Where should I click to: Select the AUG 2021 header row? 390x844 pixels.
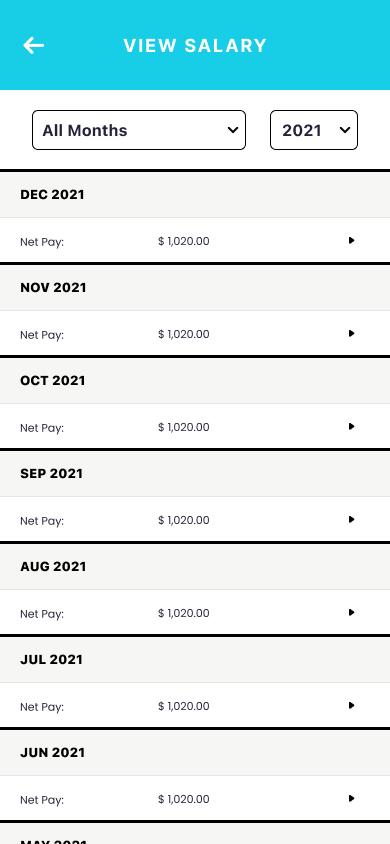coord(195,567)
